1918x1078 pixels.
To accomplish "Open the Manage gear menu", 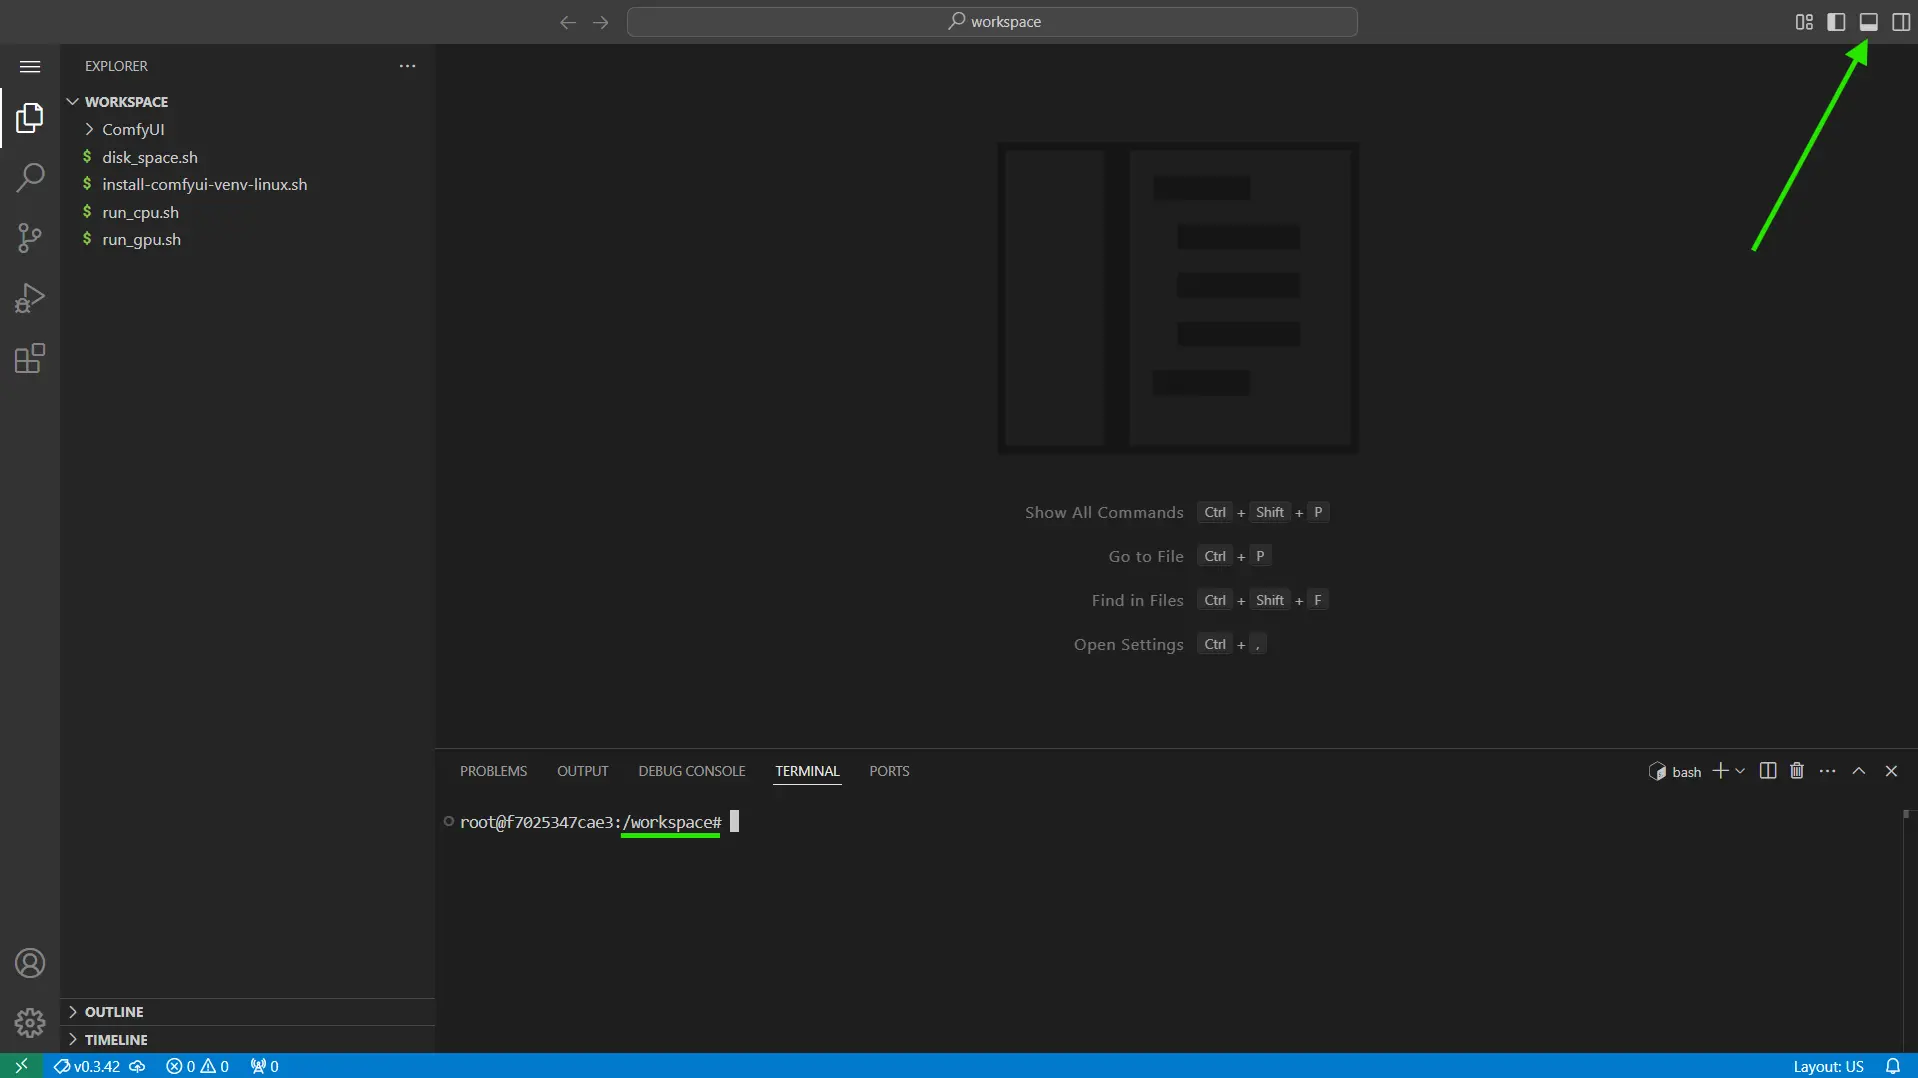I will point(30,1022).
